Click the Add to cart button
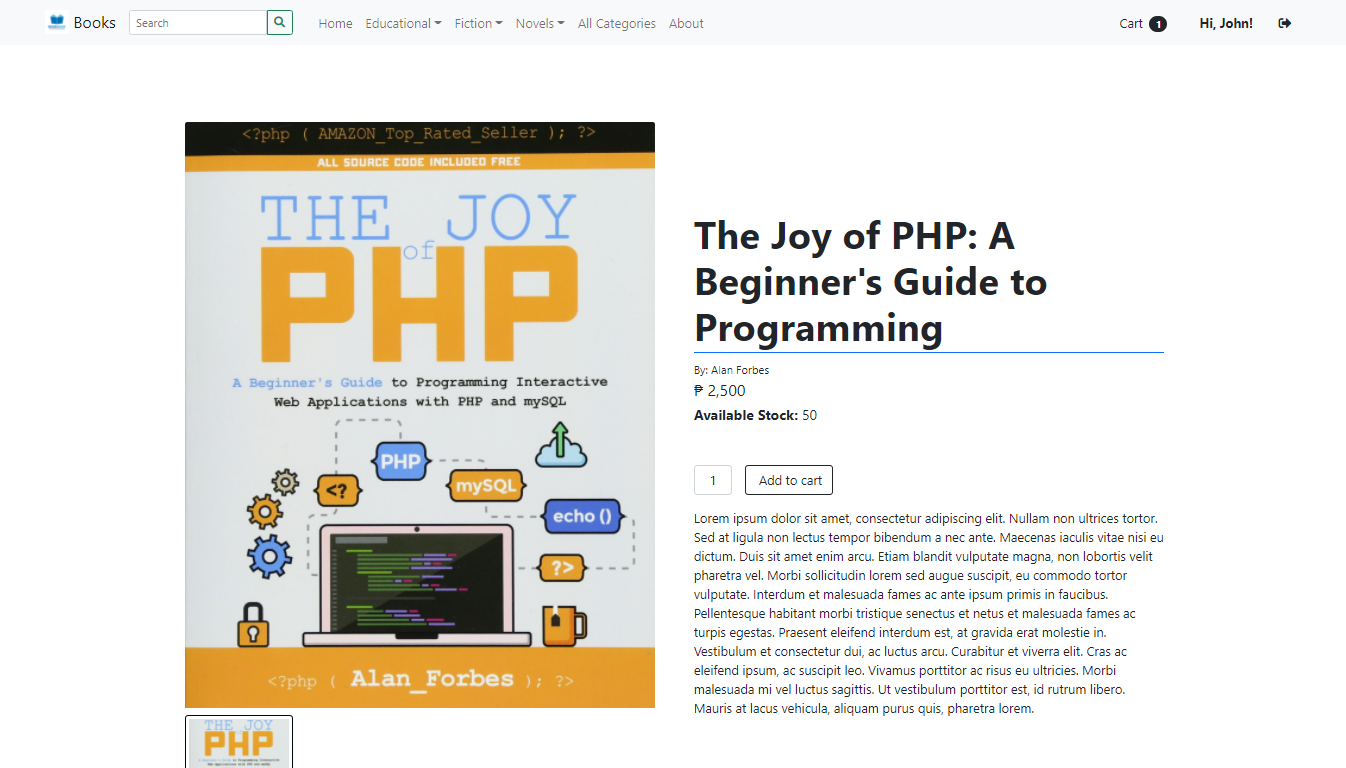1346x768 pixels. coord(789,480)
